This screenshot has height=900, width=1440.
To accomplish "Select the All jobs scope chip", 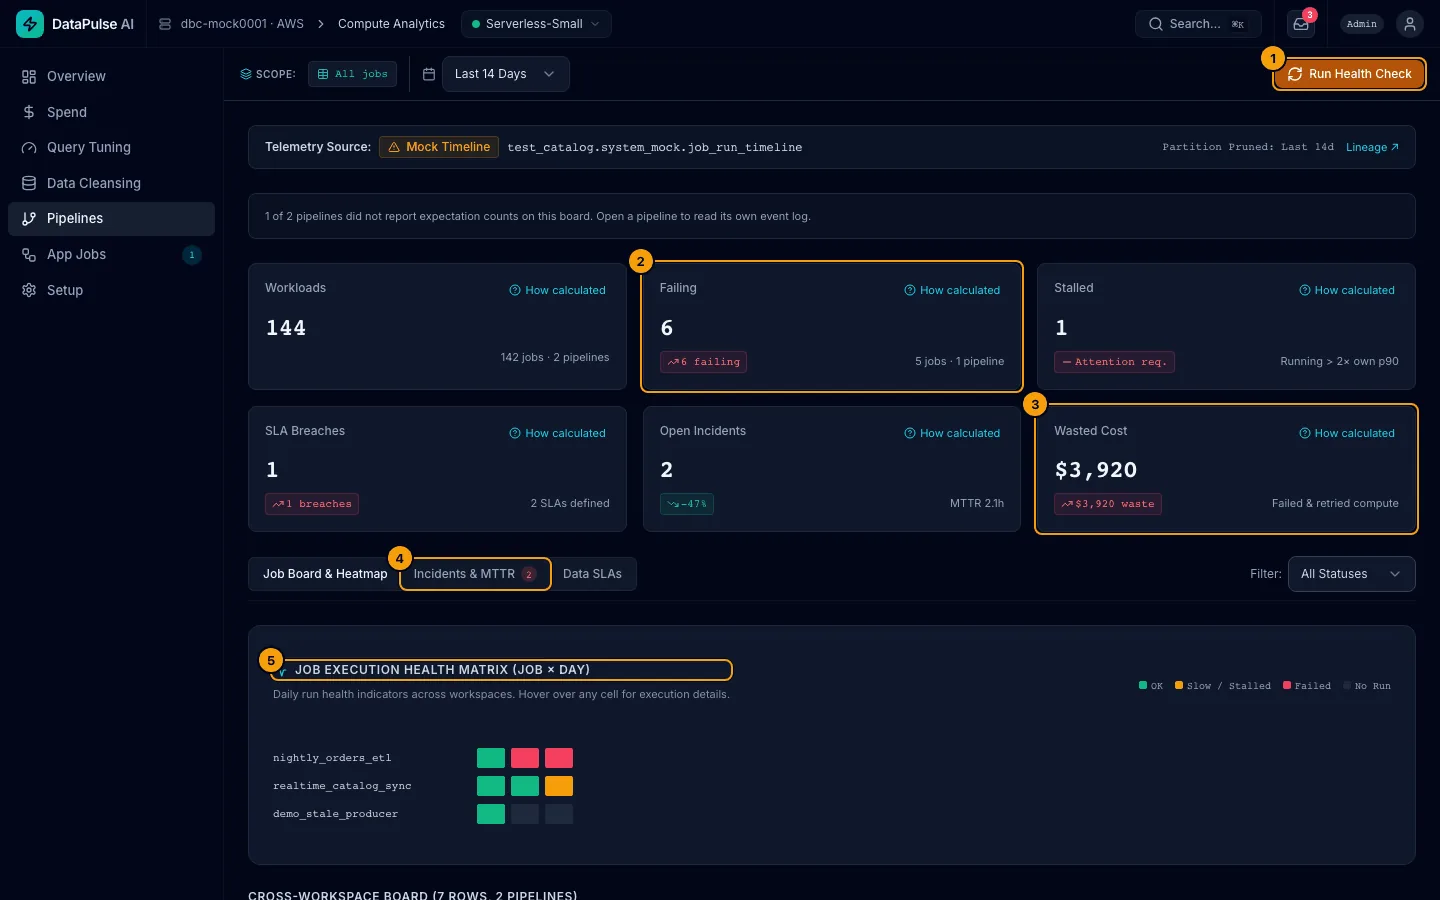I will [x=352, y=74].
